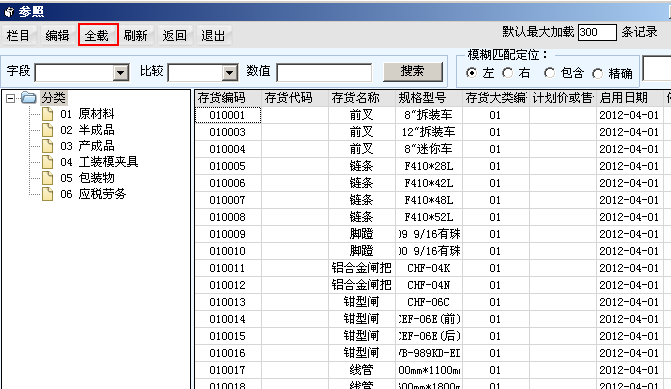Click the 钳型闸 name in row 010015
671x389 pixels.
(x=362, y=336)
